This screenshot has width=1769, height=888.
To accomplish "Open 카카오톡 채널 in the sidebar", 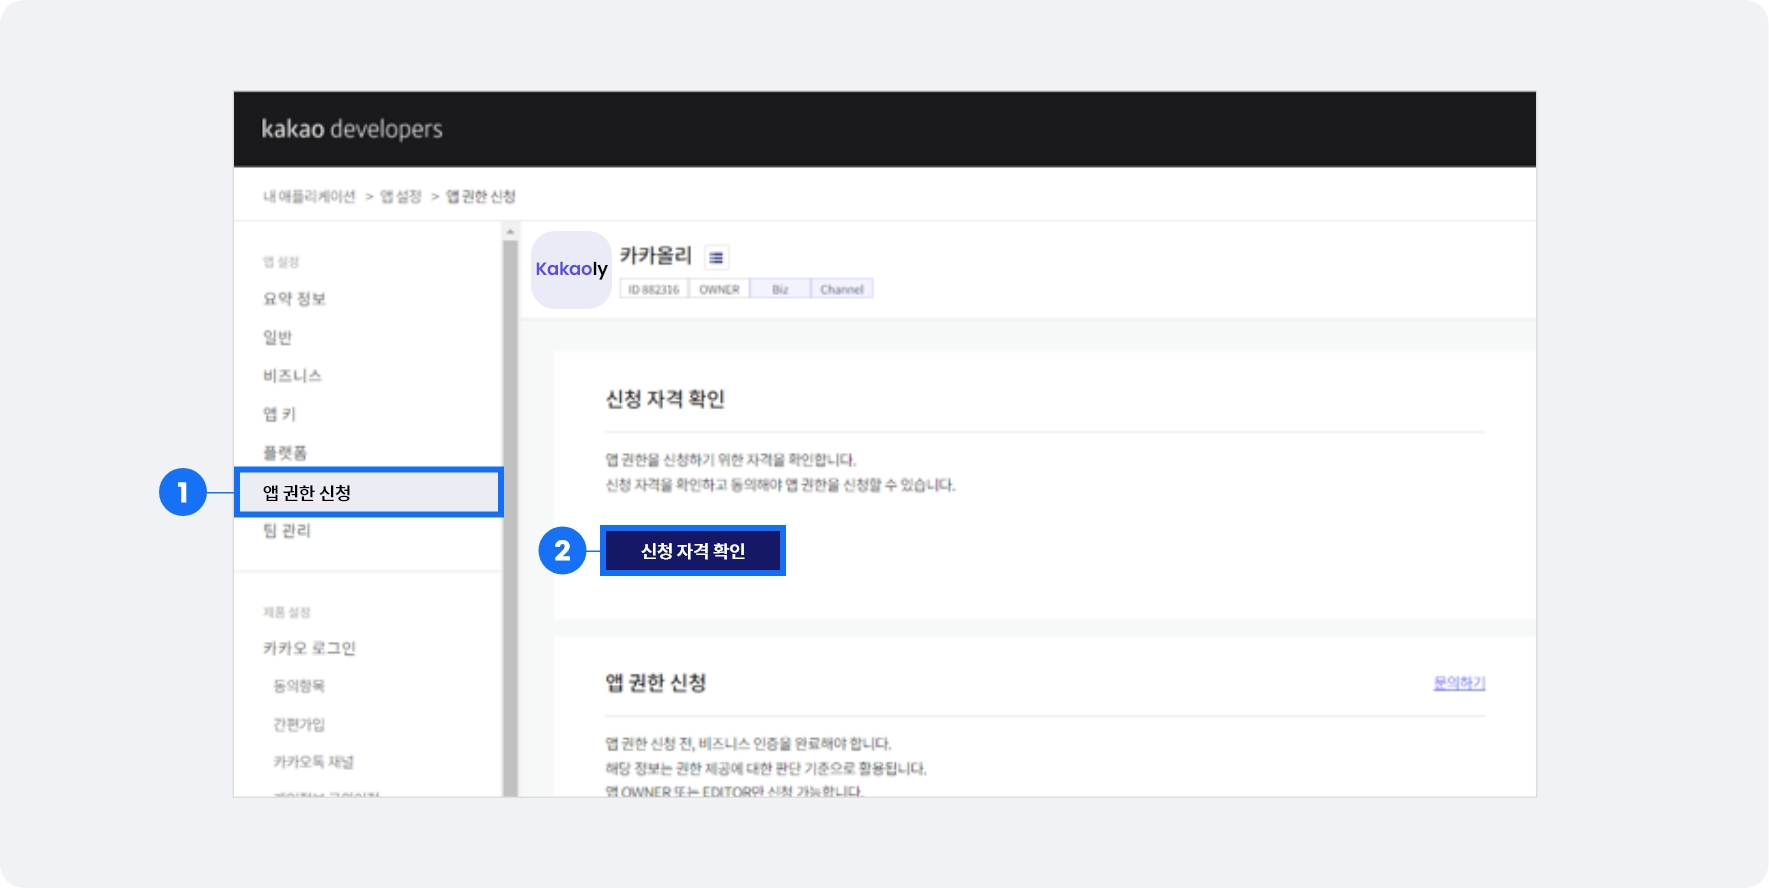I will (x=313, y=762).
